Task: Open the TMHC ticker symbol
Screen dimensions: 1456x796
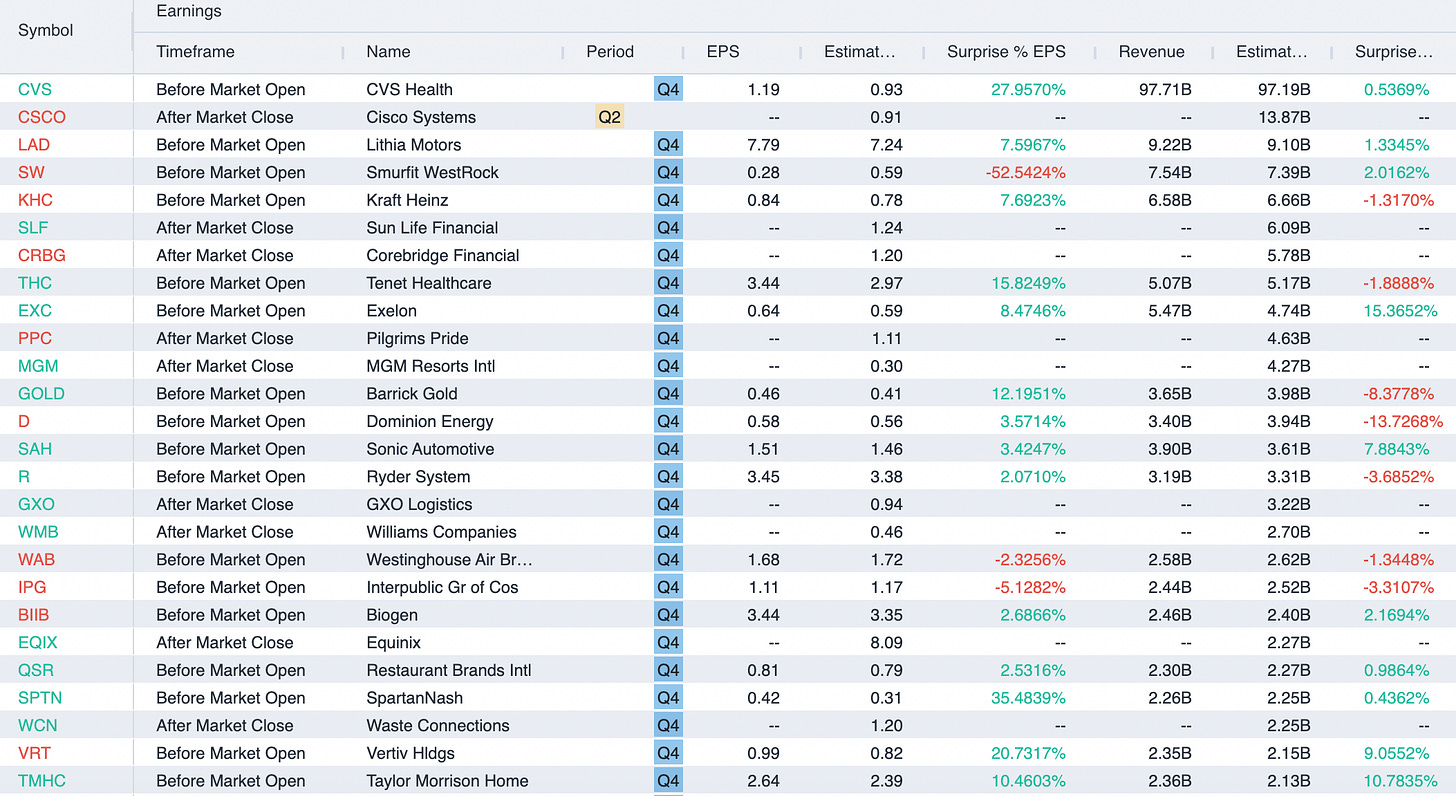Action: [x=42, y=781]
